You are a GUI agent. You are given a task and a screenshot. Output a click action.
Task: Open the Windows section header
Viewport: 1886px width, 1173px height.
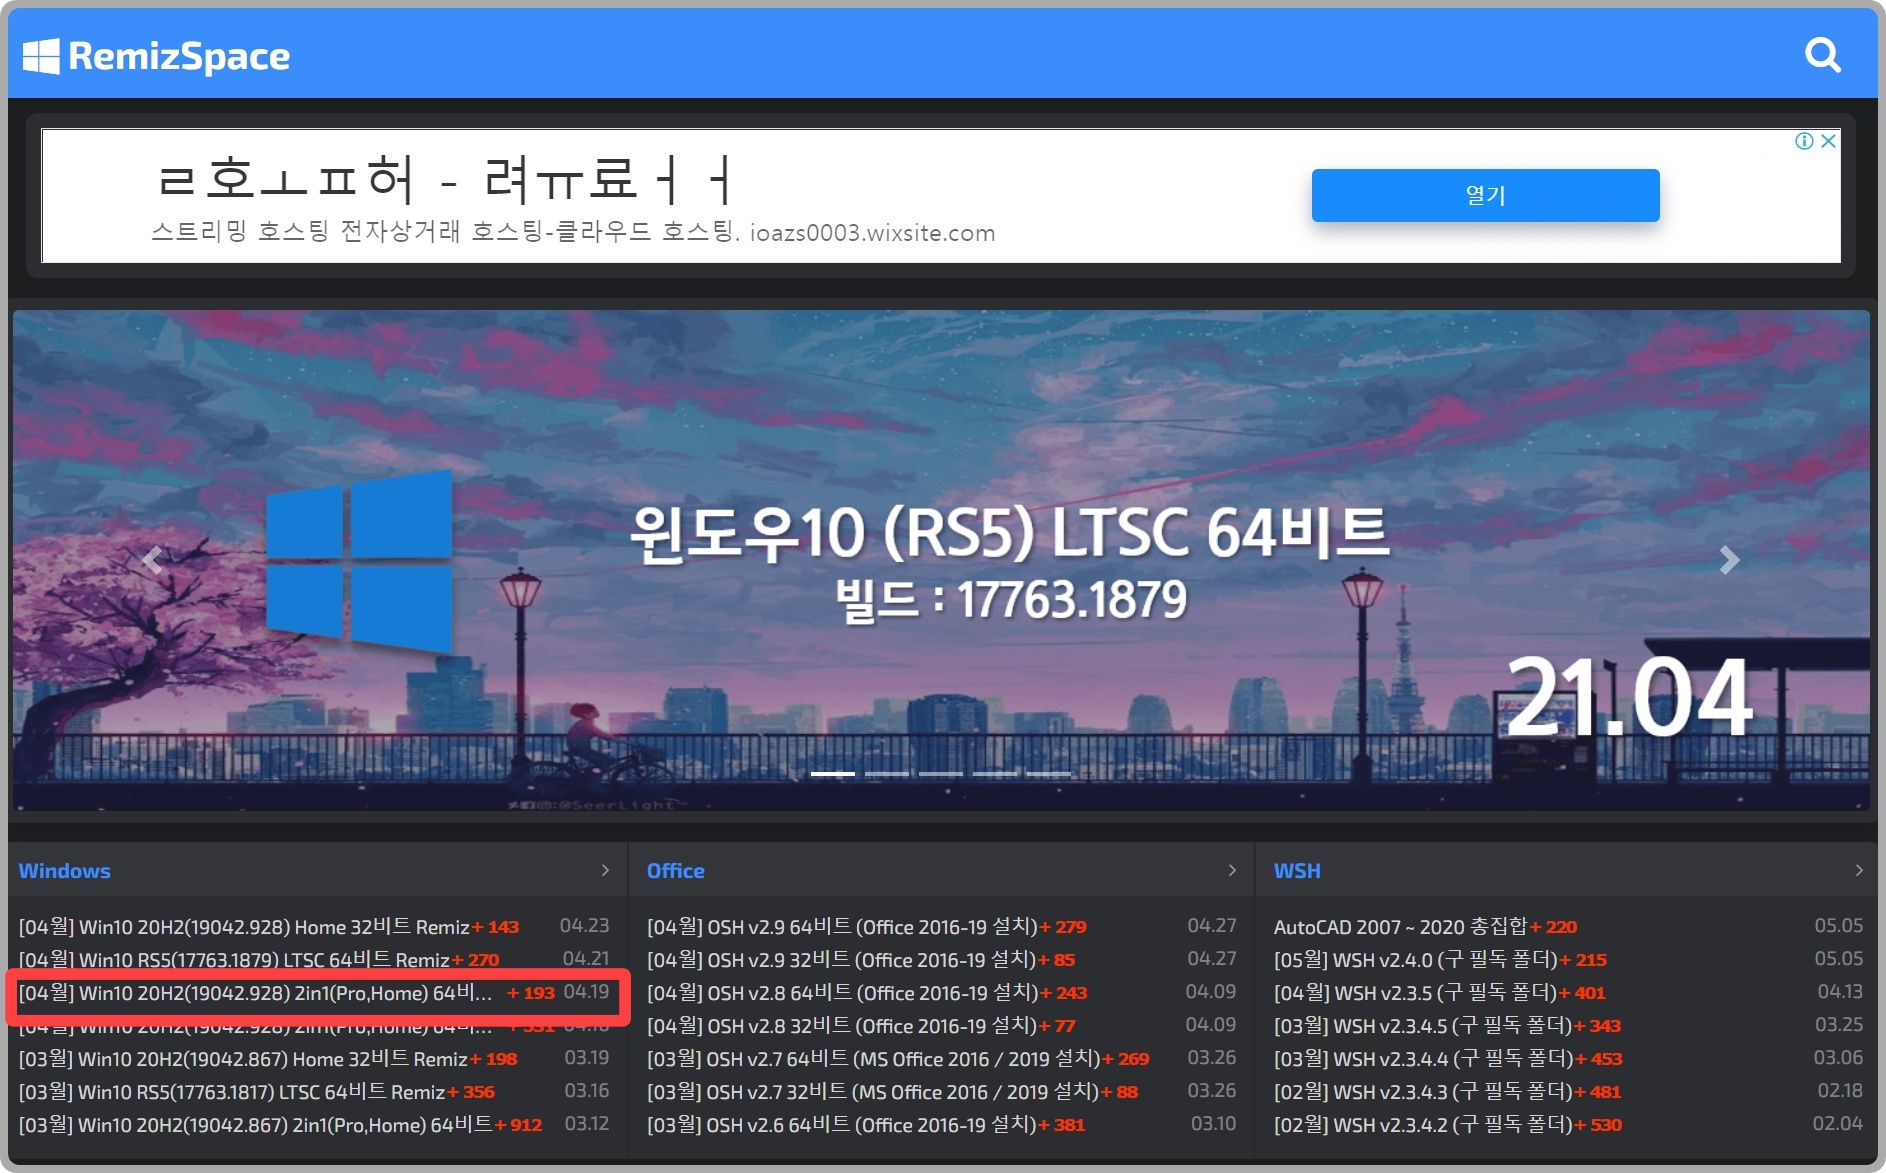(64, 870)
